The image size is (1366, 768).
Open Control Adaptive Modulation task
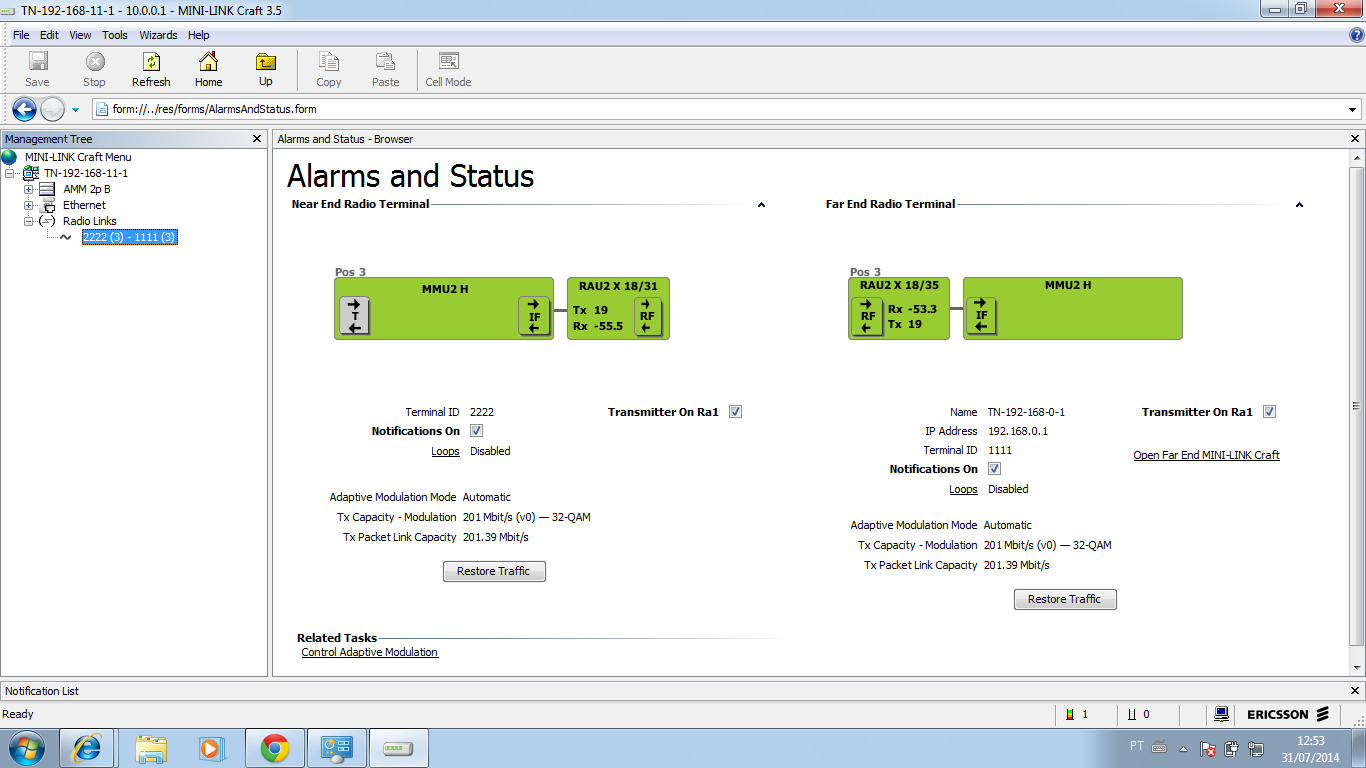370,652
